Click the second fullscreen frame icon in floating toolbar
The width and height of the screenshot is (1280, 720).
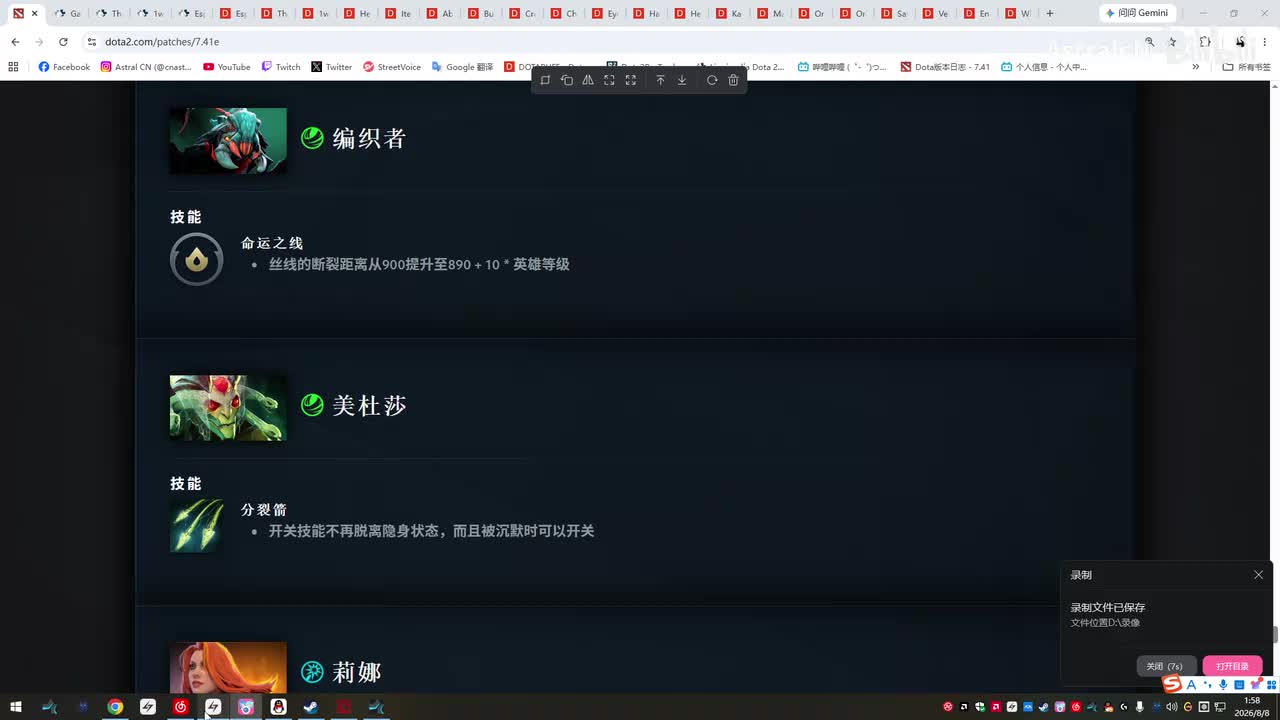631,80
